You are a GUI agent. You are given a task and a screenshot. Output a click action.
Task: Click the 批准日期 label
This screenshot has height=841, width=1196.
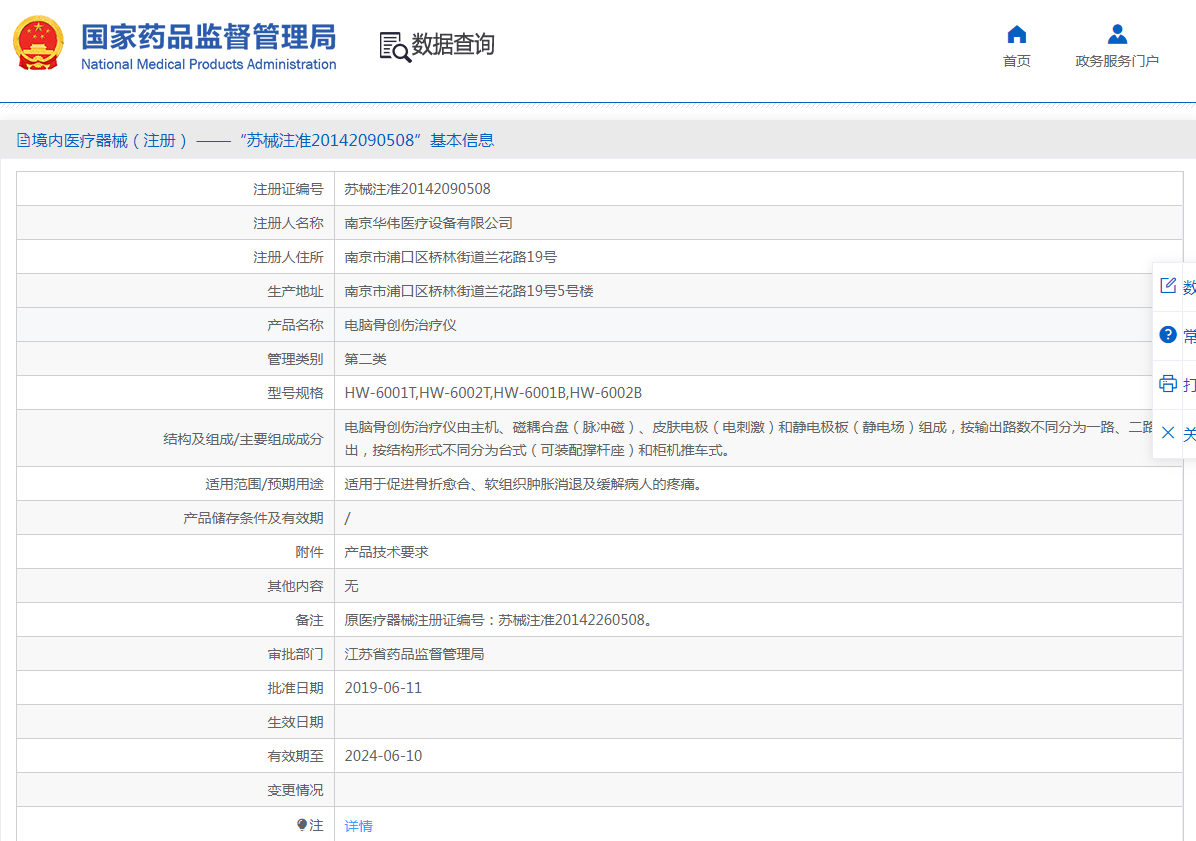295,688
